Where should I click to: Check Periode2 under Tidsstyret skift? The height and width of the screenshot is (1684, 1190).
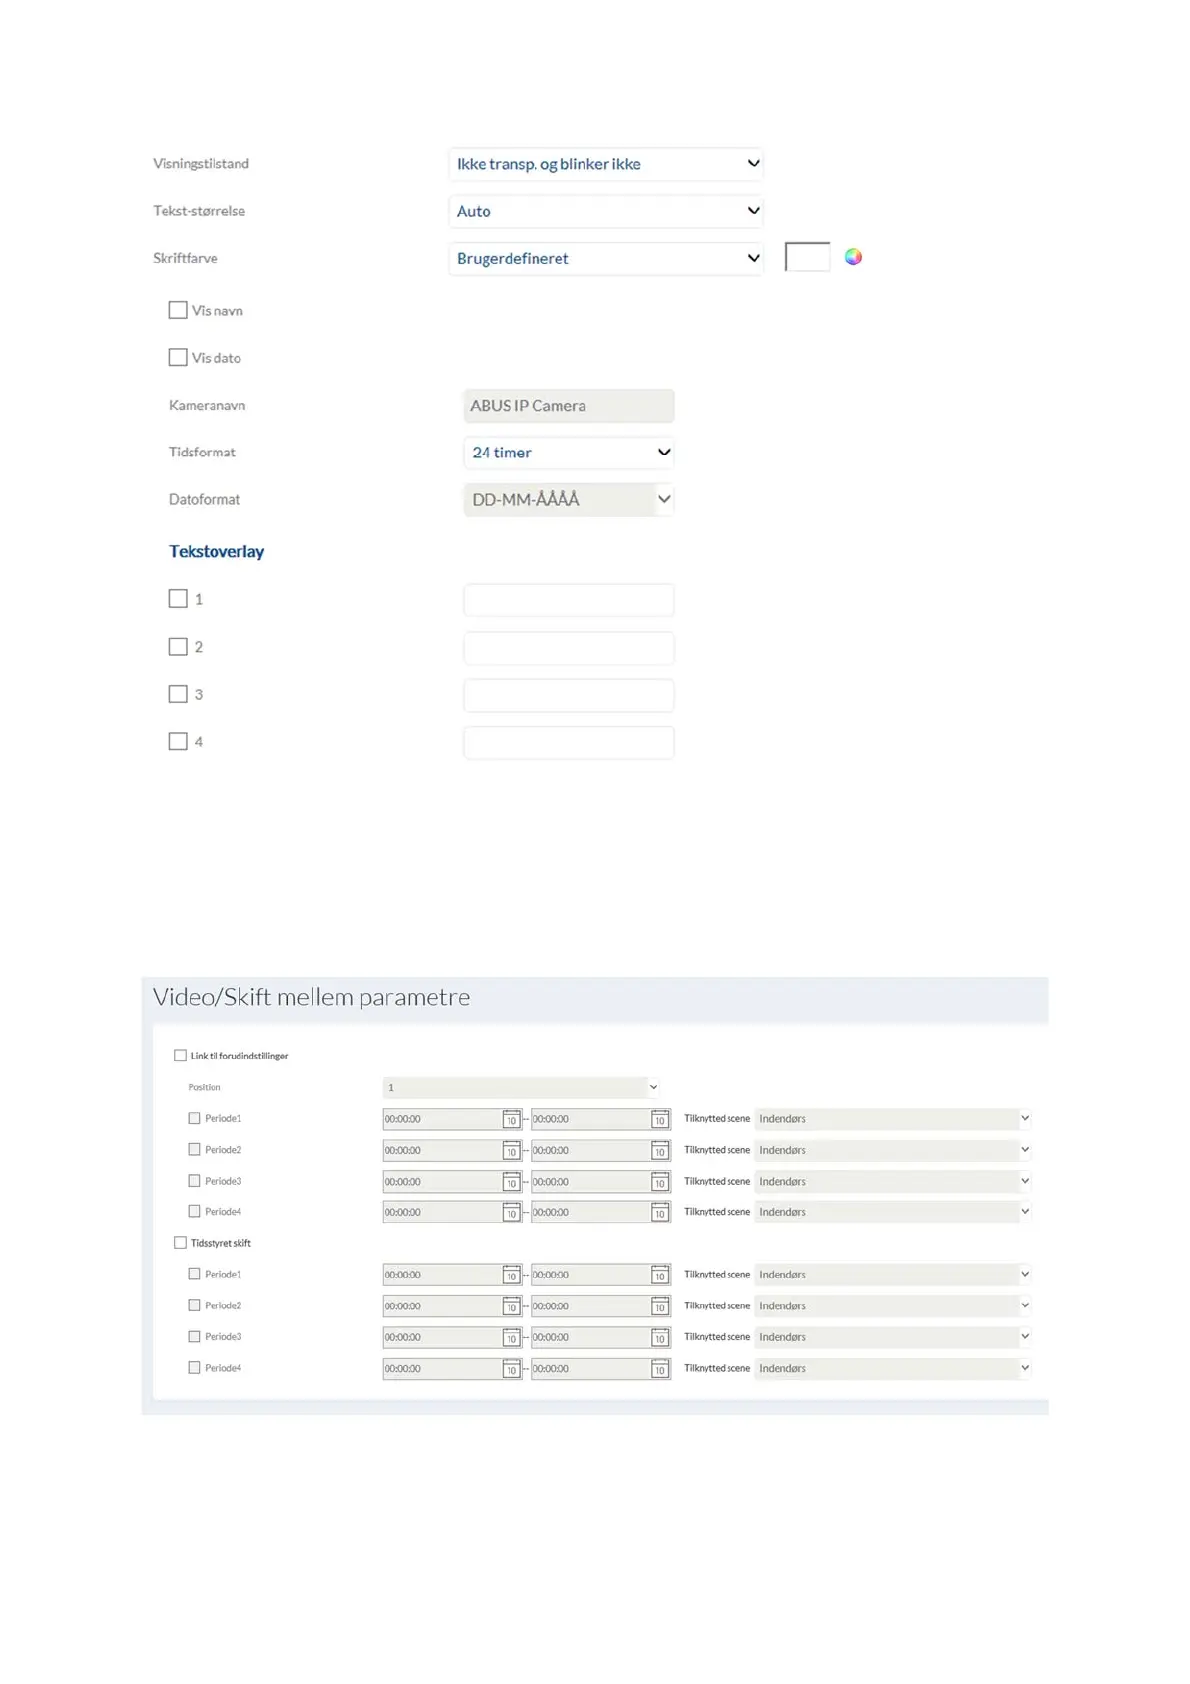pyautogui.click(x=194, y=1305)
